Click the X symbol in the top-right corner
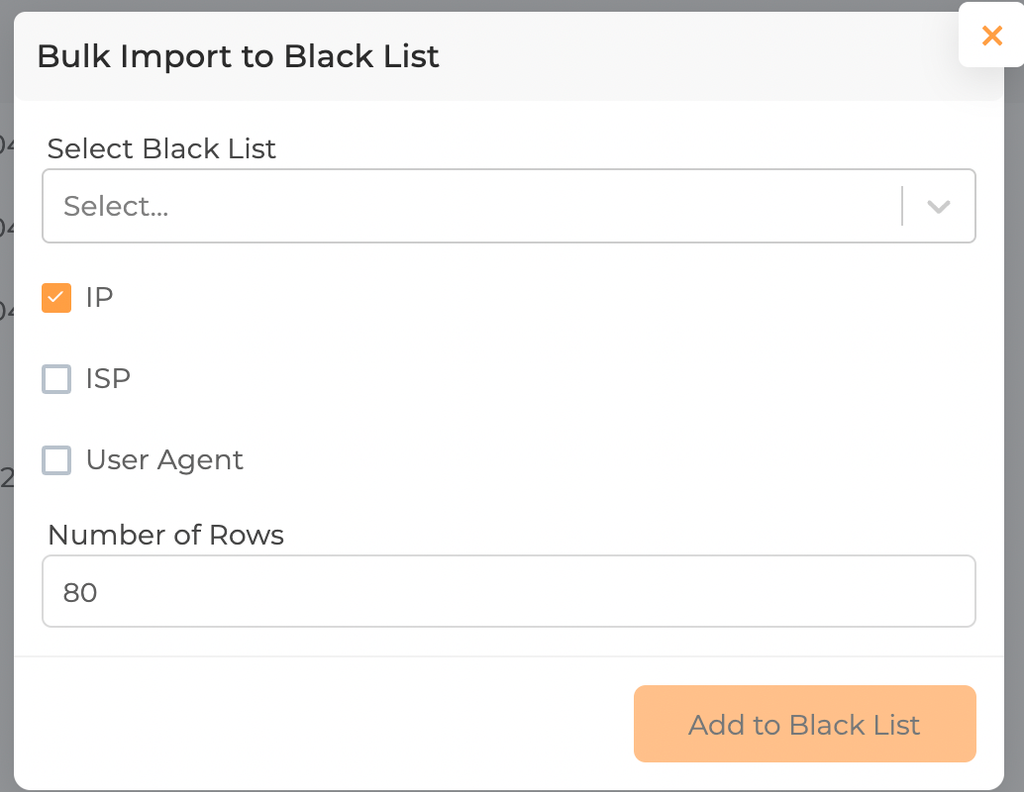The height and width of the screenshot is (792, 1024). tap(991, 36)
